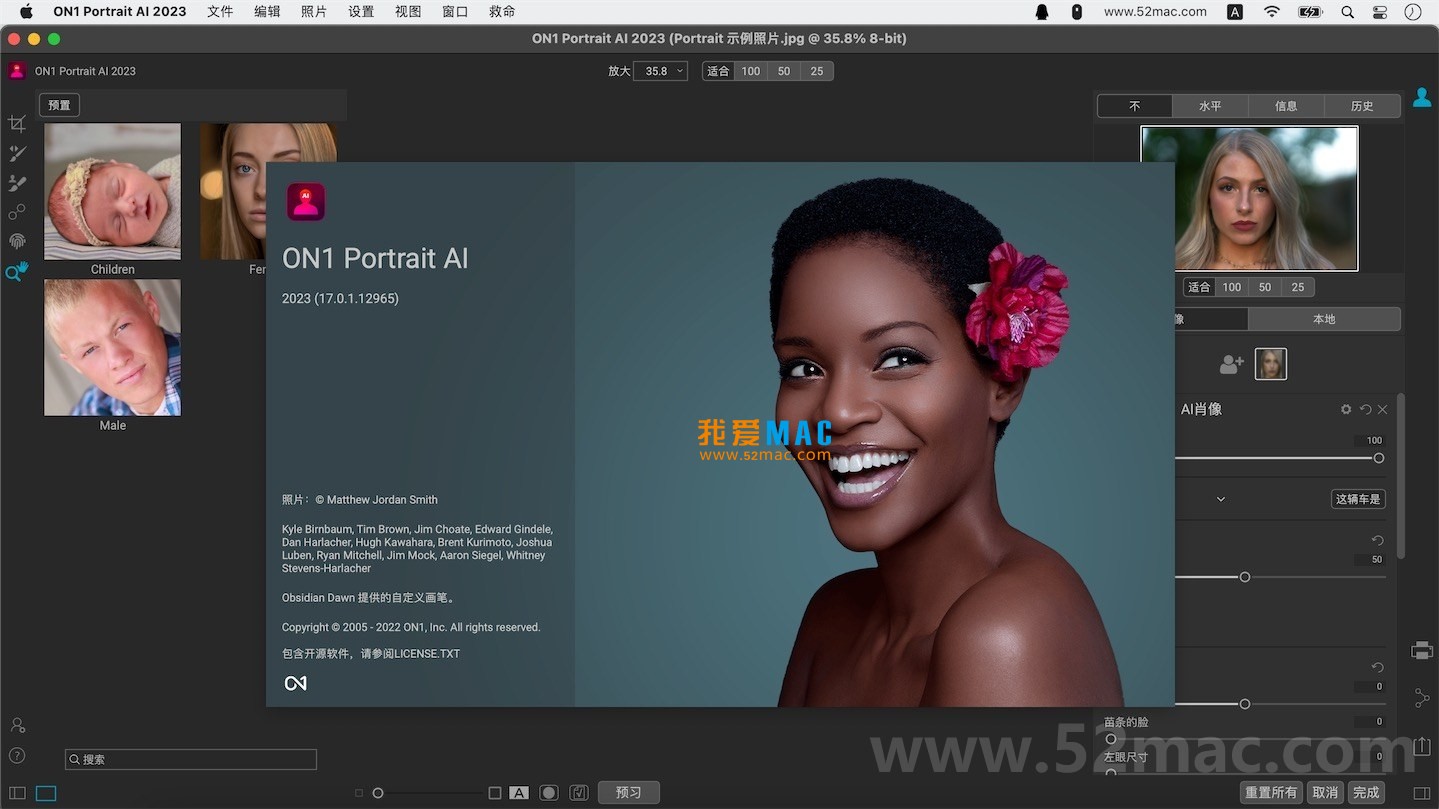Open the AI肖像 panel settings gear
The width and height of the screenshot is (1439, 809).
tap(1346, 409)
